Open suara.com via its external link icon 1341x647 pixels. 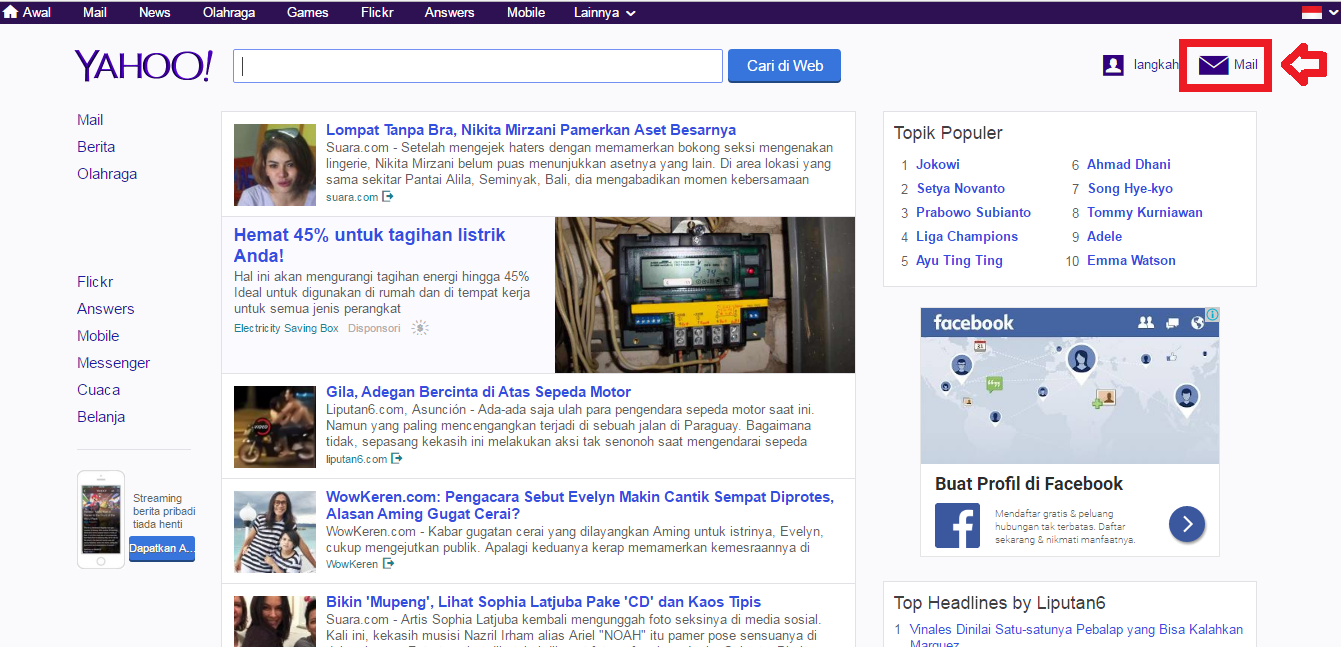coord(389,197)
